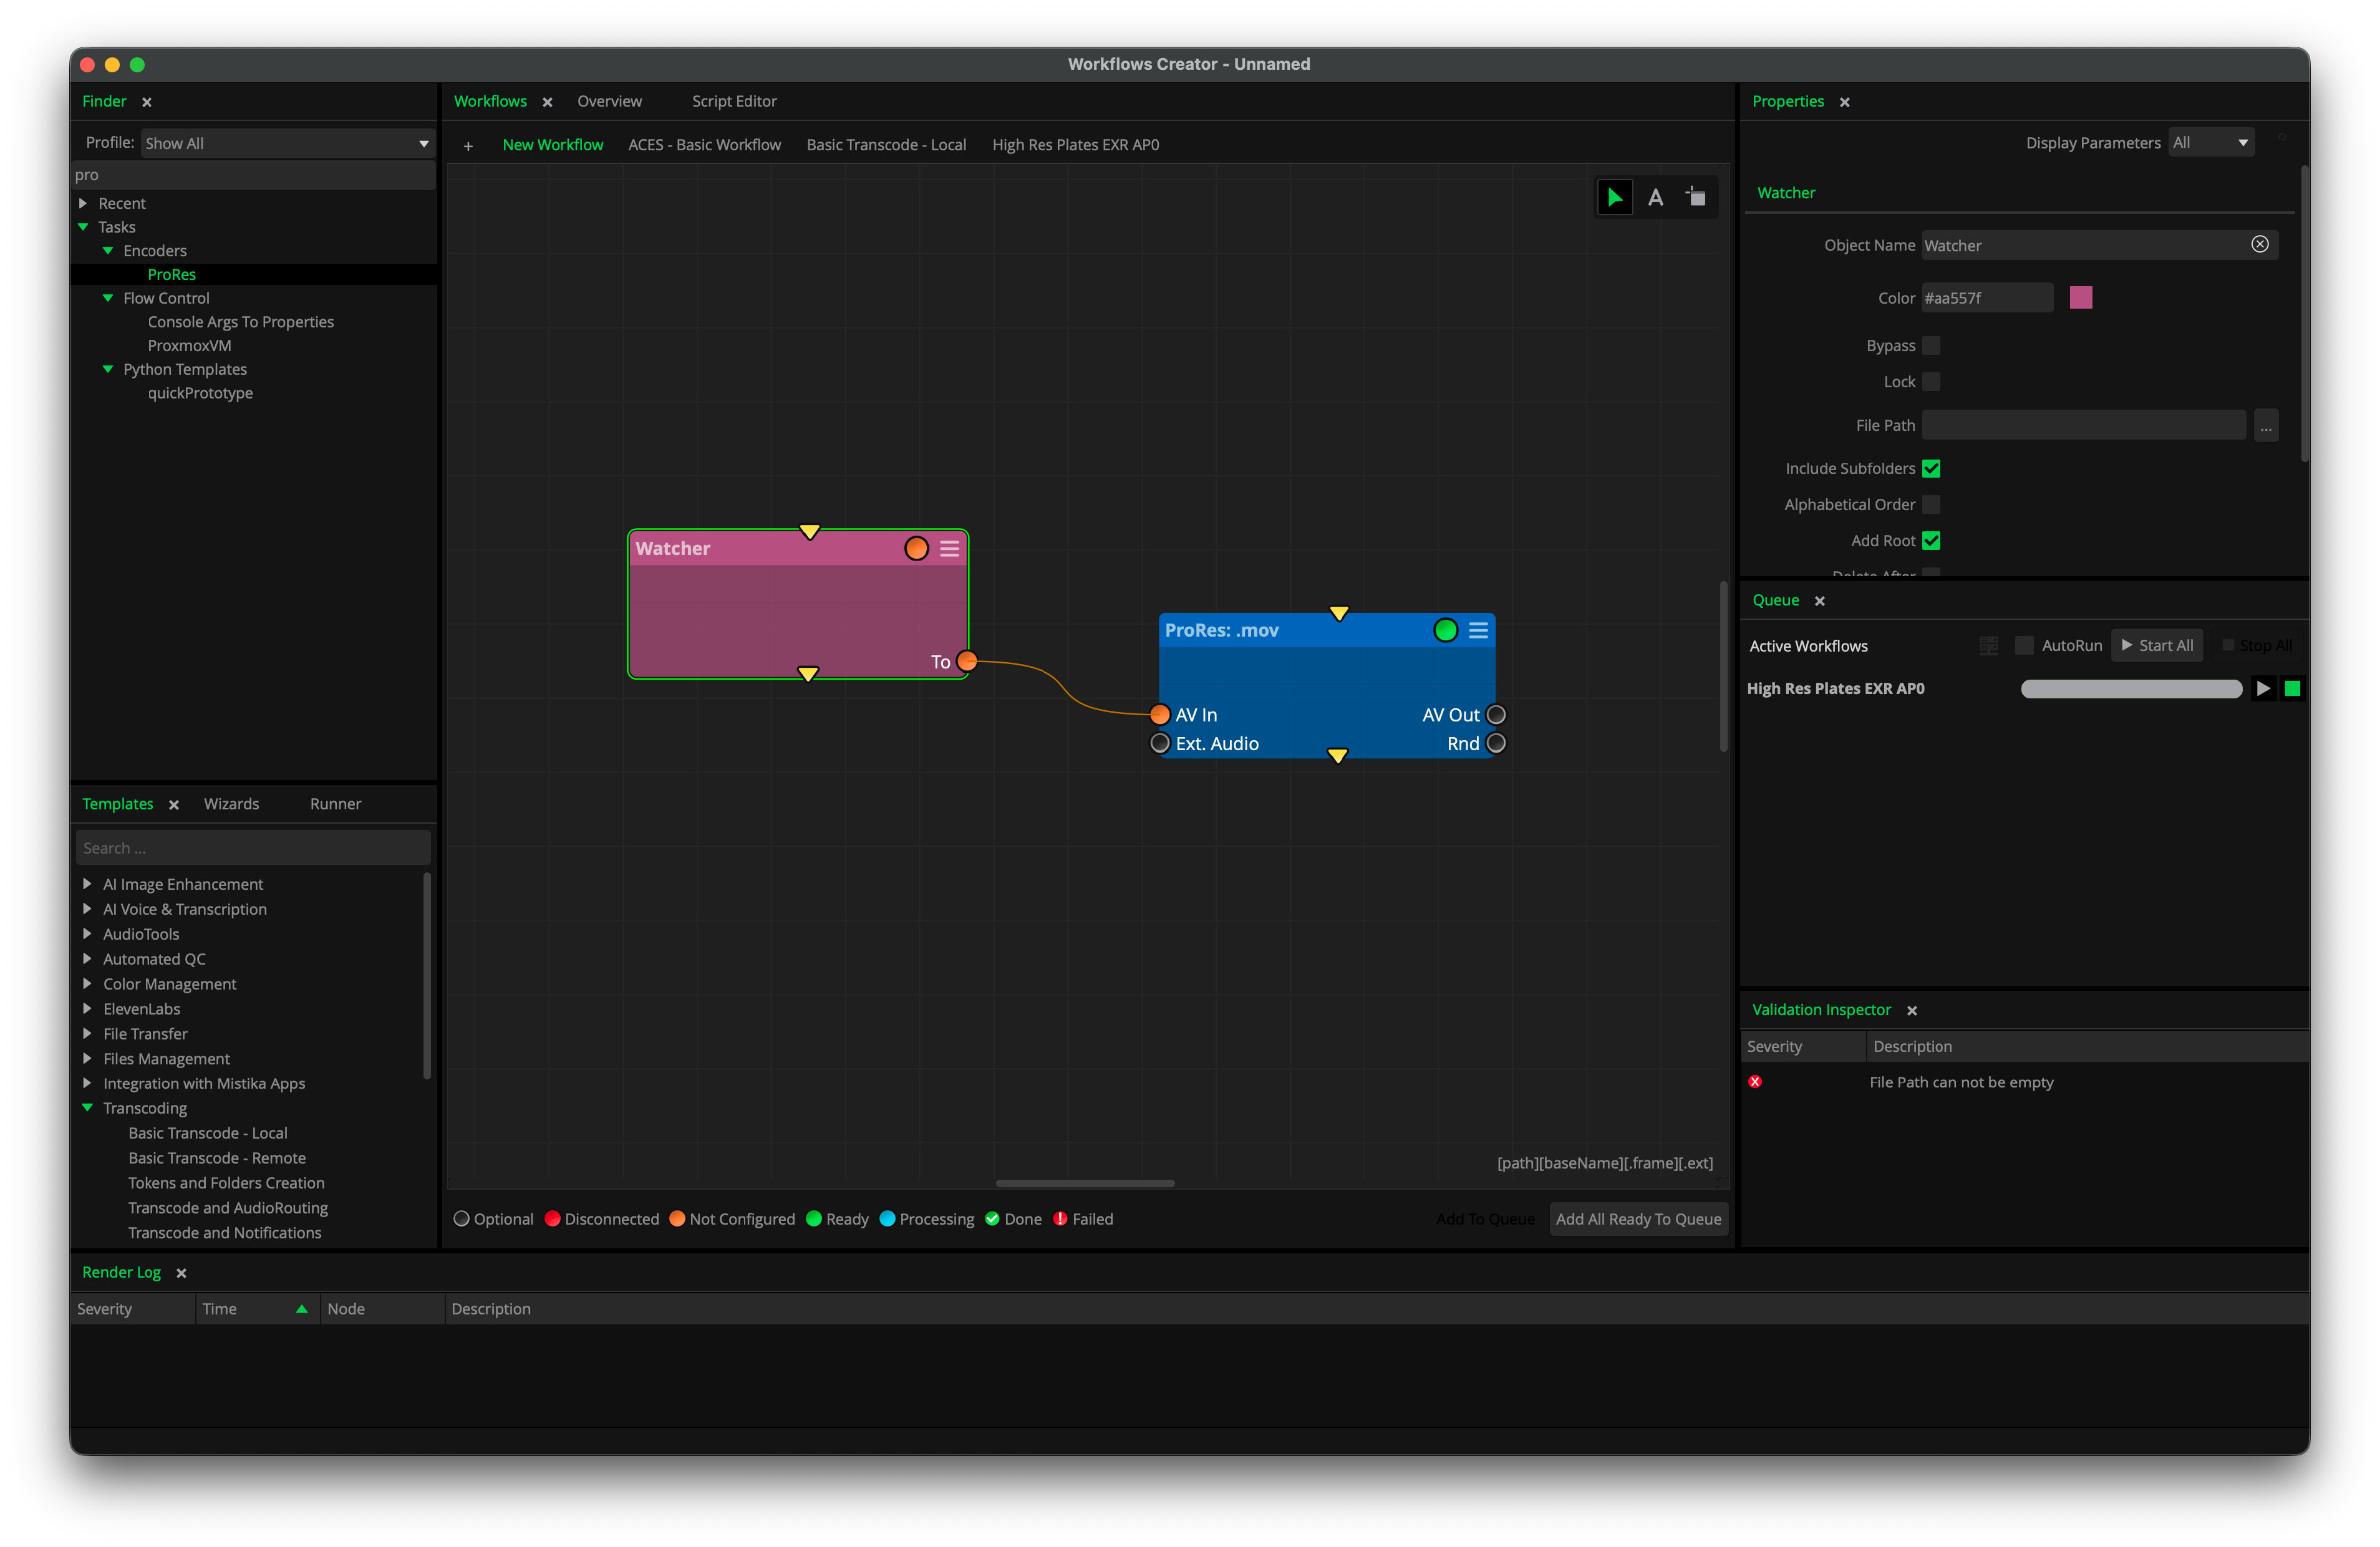Click Add All Ready To Queue
This screenshot has width=2380, height=1547.
1638,1219
